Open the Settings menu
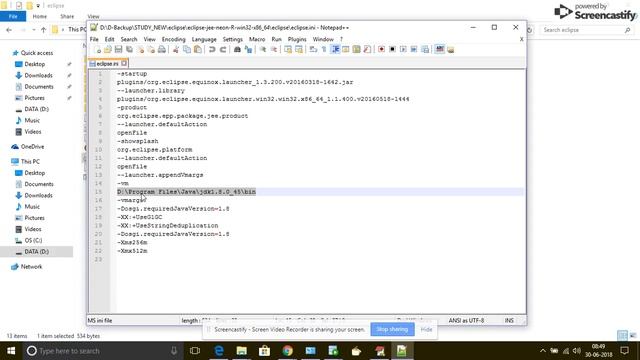This screenshot has width=640, height=360. pyautogui.click(x=233, y=39)
